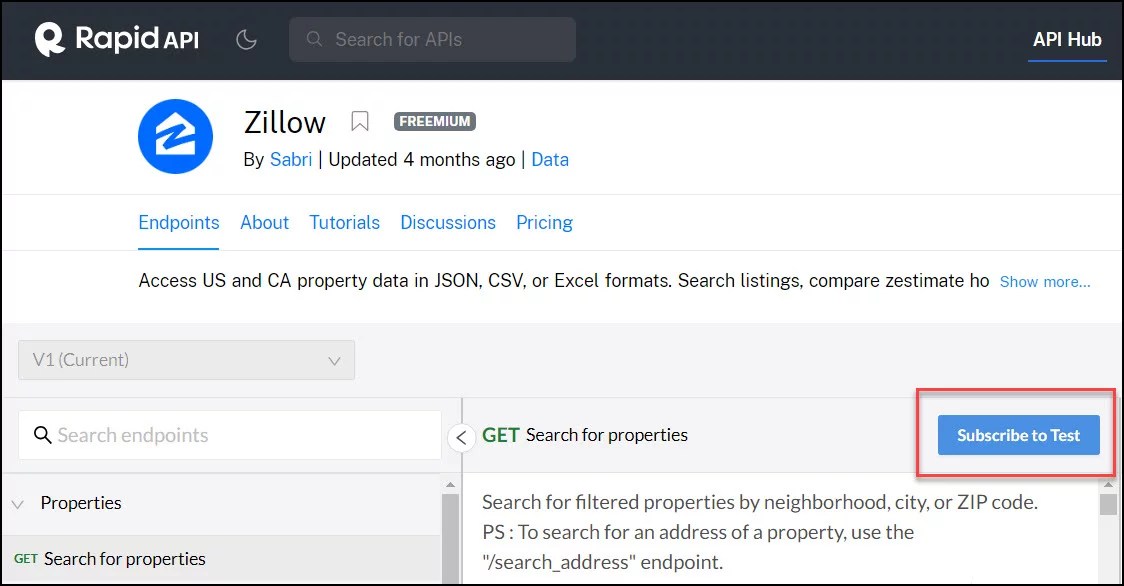Screen dimensions: 1124x586
Task: Open the V1 (Current) version dropdown
Action: coord(186,360)
